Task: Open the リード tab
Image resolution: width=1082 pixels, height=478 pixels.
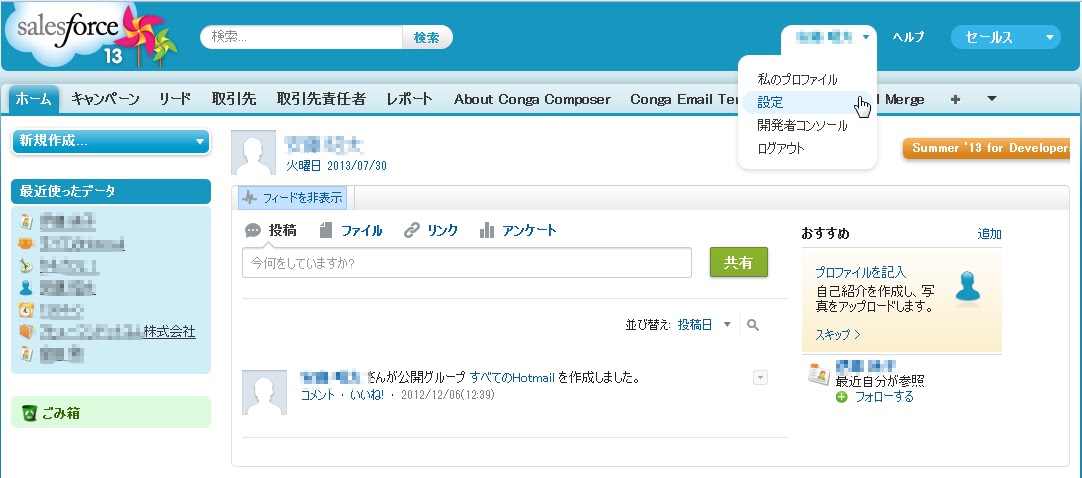Action: (x=175, y=99)
